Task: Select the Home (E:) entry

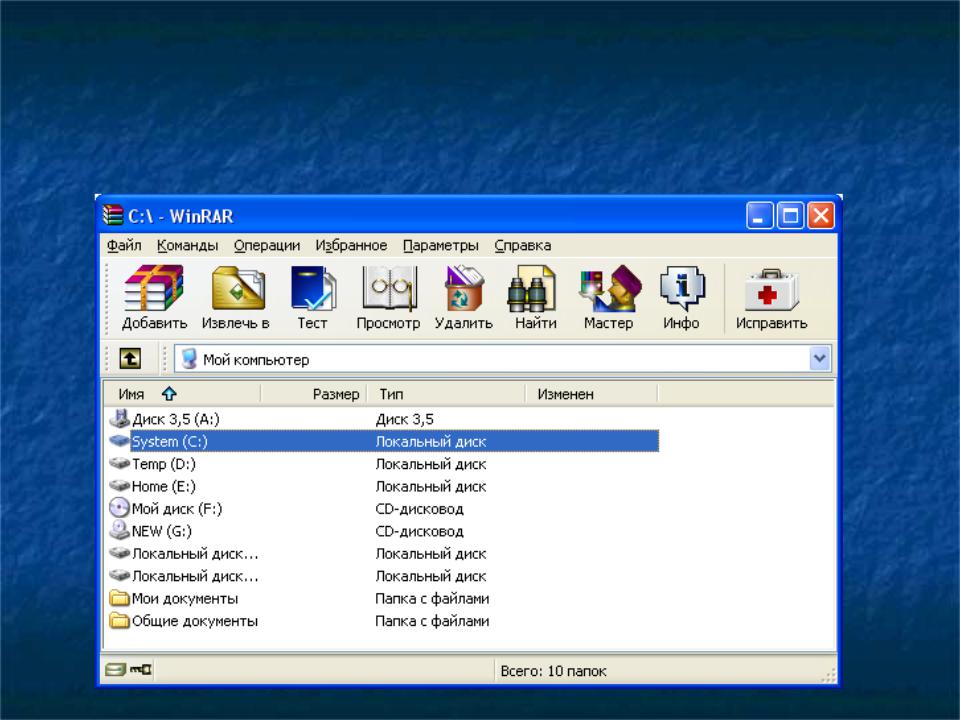Action: [163, 487]
